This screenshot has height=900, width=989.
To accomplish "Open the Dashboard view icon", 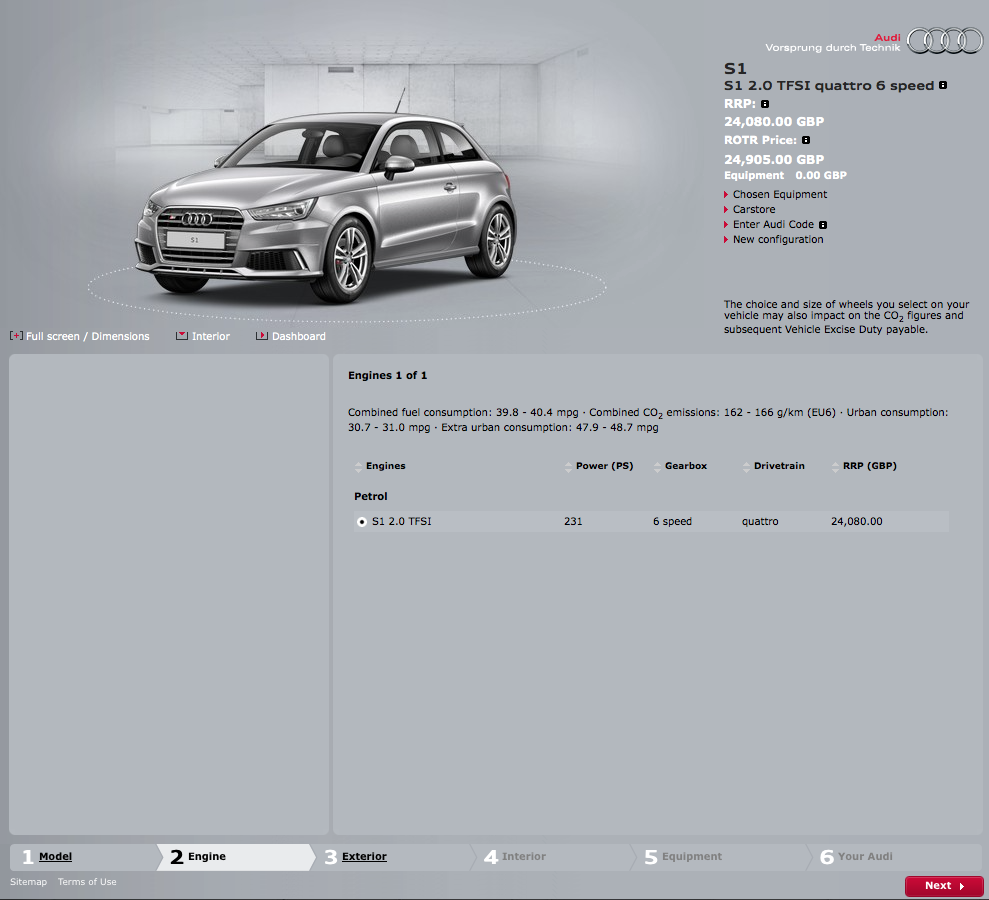I will [262, 336].
